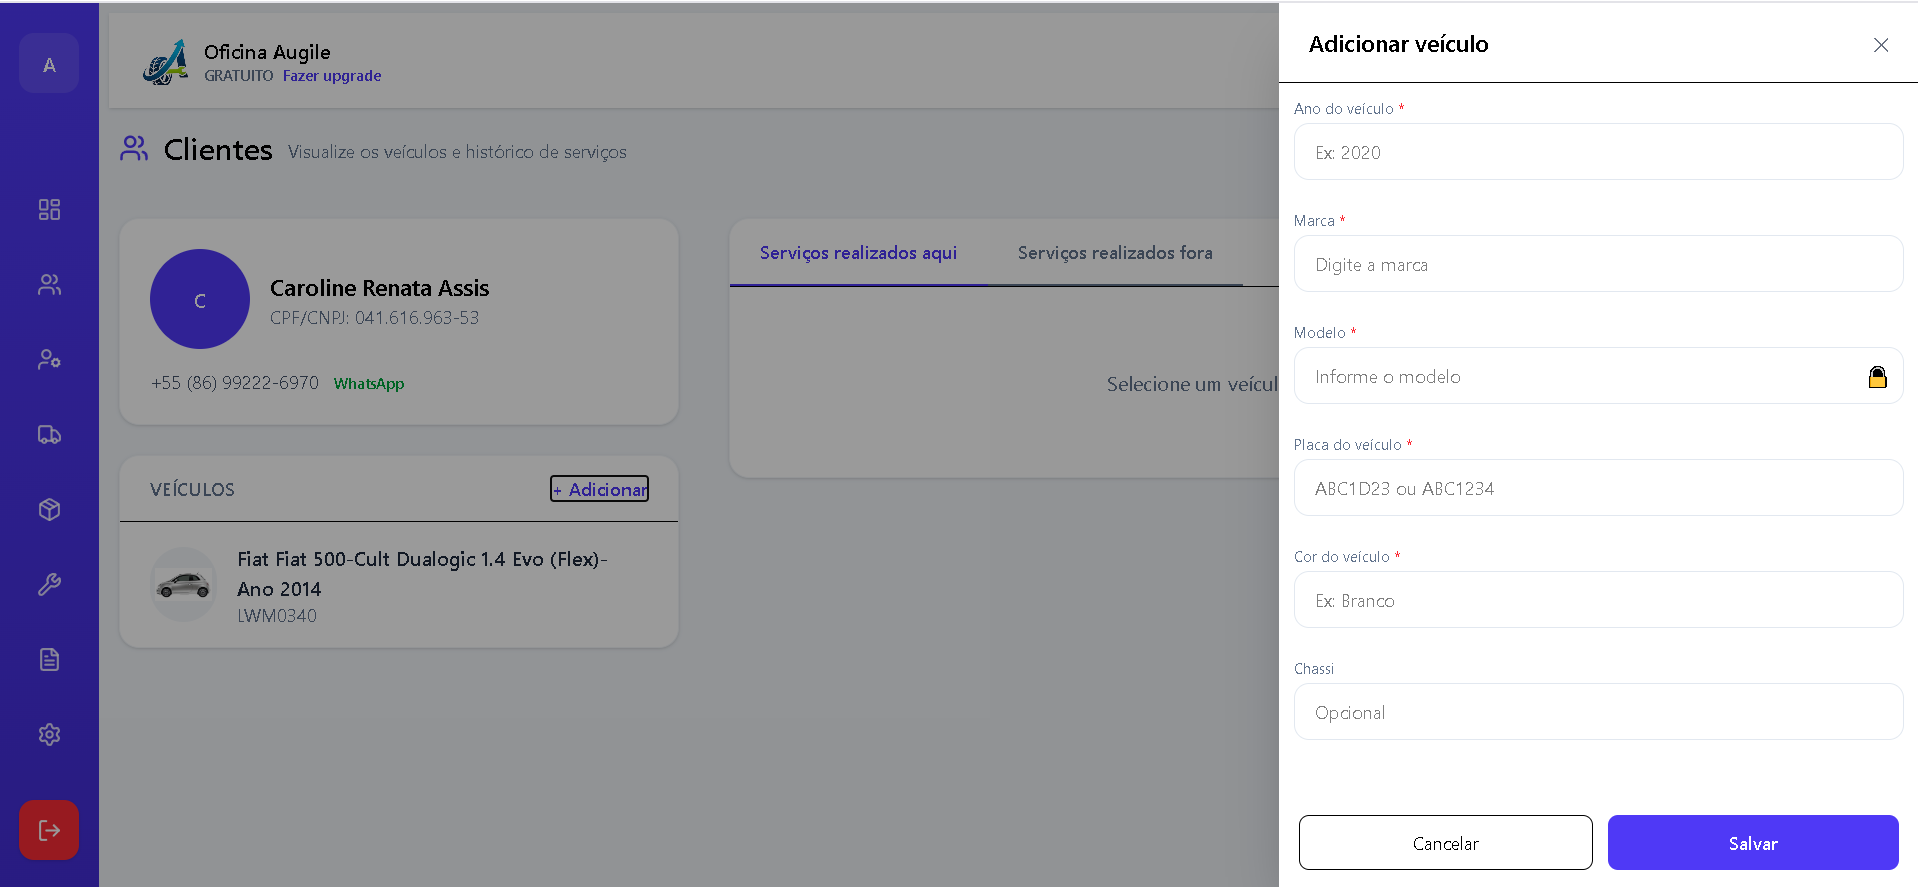
Task: Close the Adicionar veículo panel
Action: point(1880,45)
